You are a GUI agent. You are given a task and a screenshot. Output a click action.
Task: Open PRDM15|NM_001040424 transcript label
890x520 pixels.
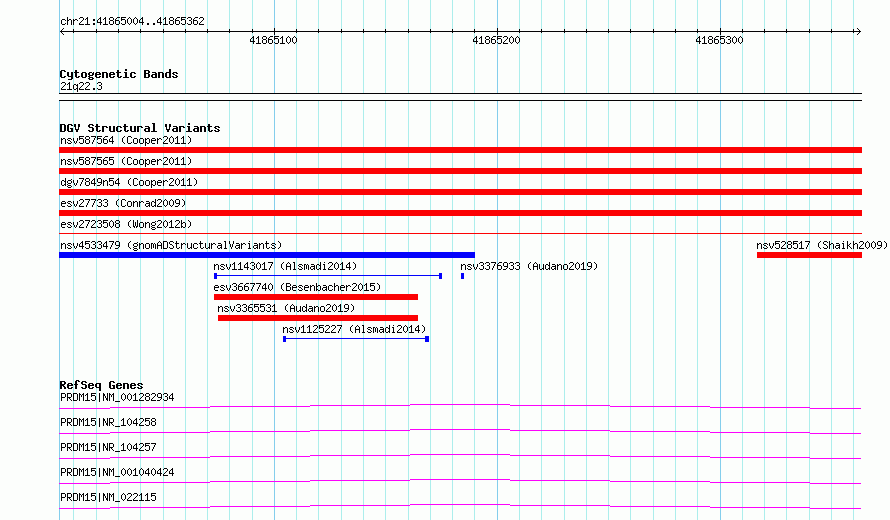point(117,472)
